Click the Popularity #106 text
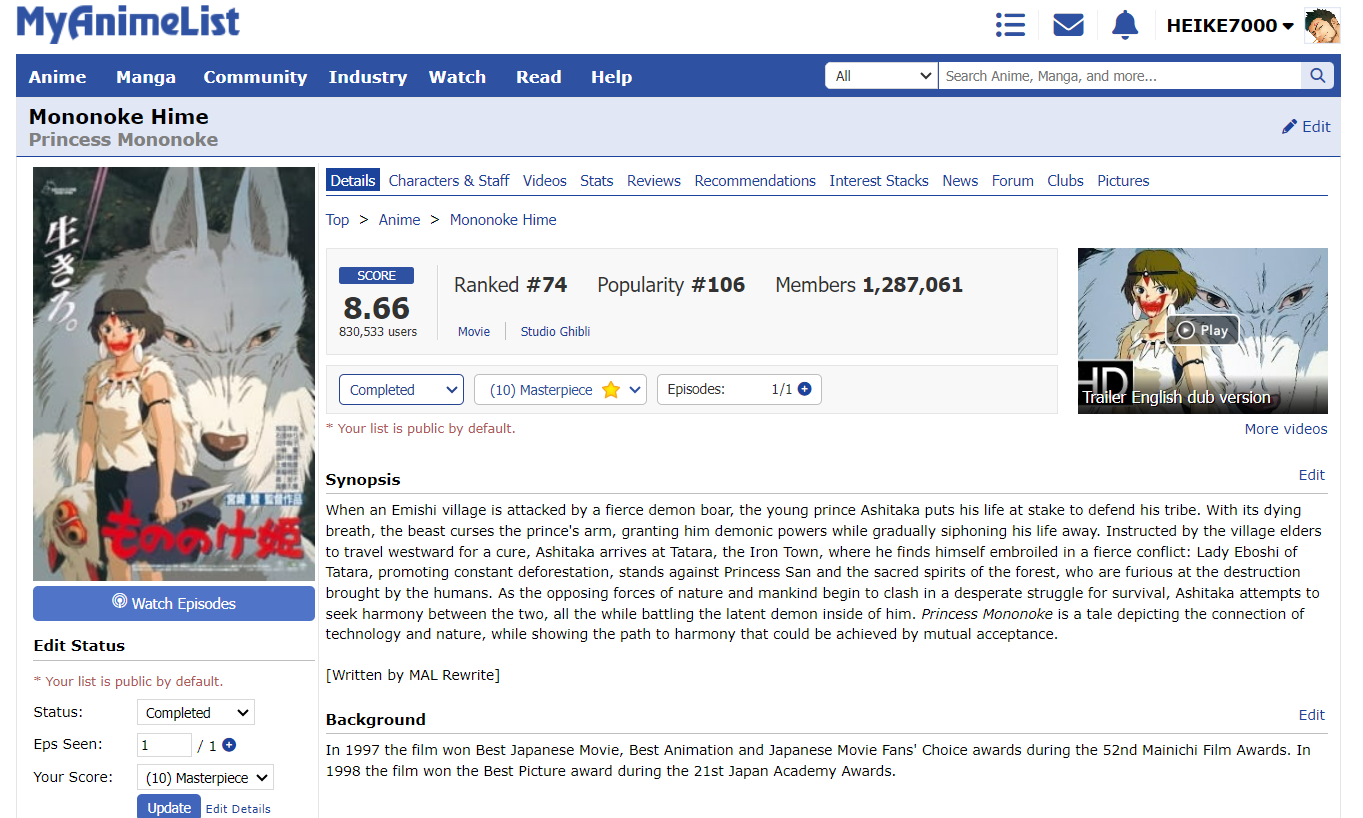The width and height of the screenshot is (1363, 818). [671, 285]
